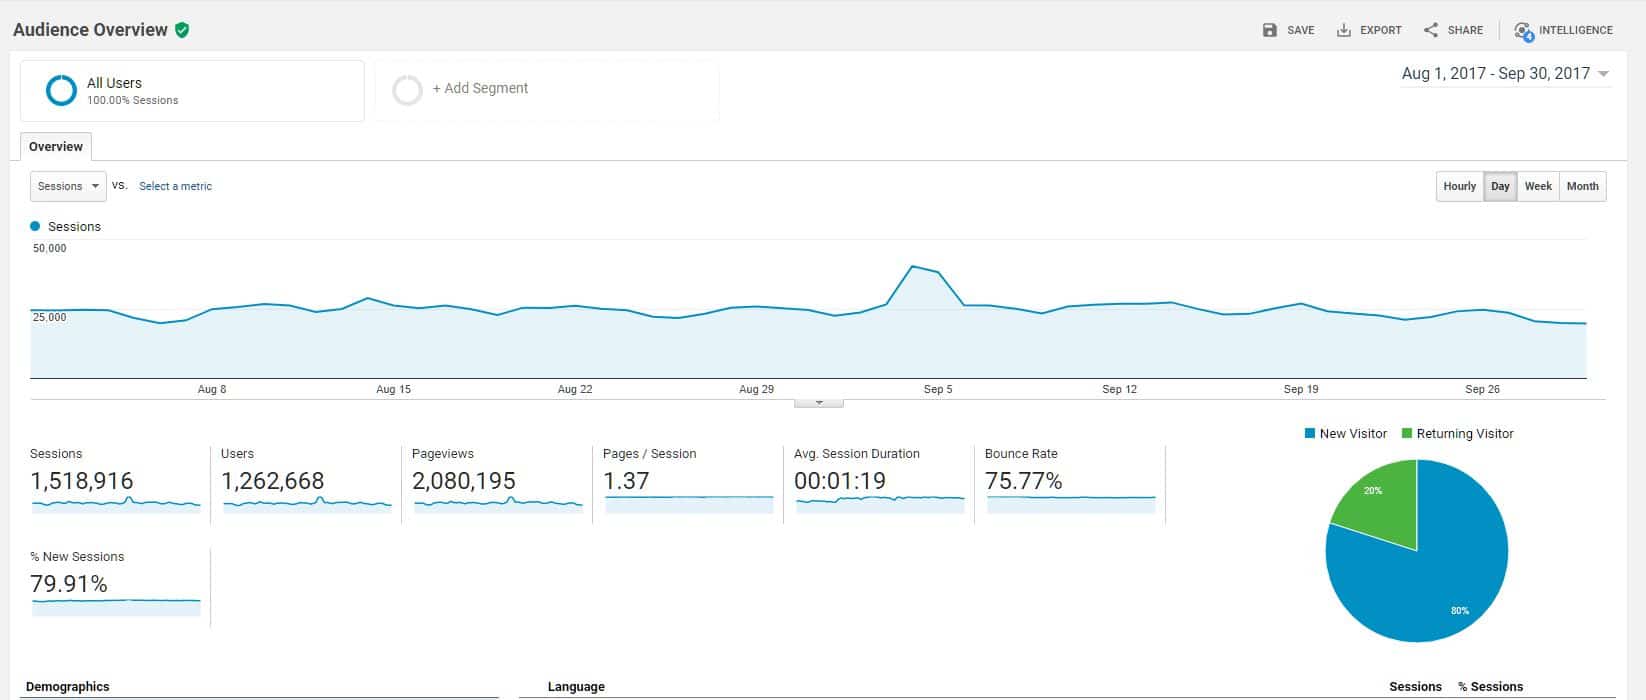Click the Add Segment button
This screenshot has width=1646, height=700.
pyautogui.click(x=480, y=89)
